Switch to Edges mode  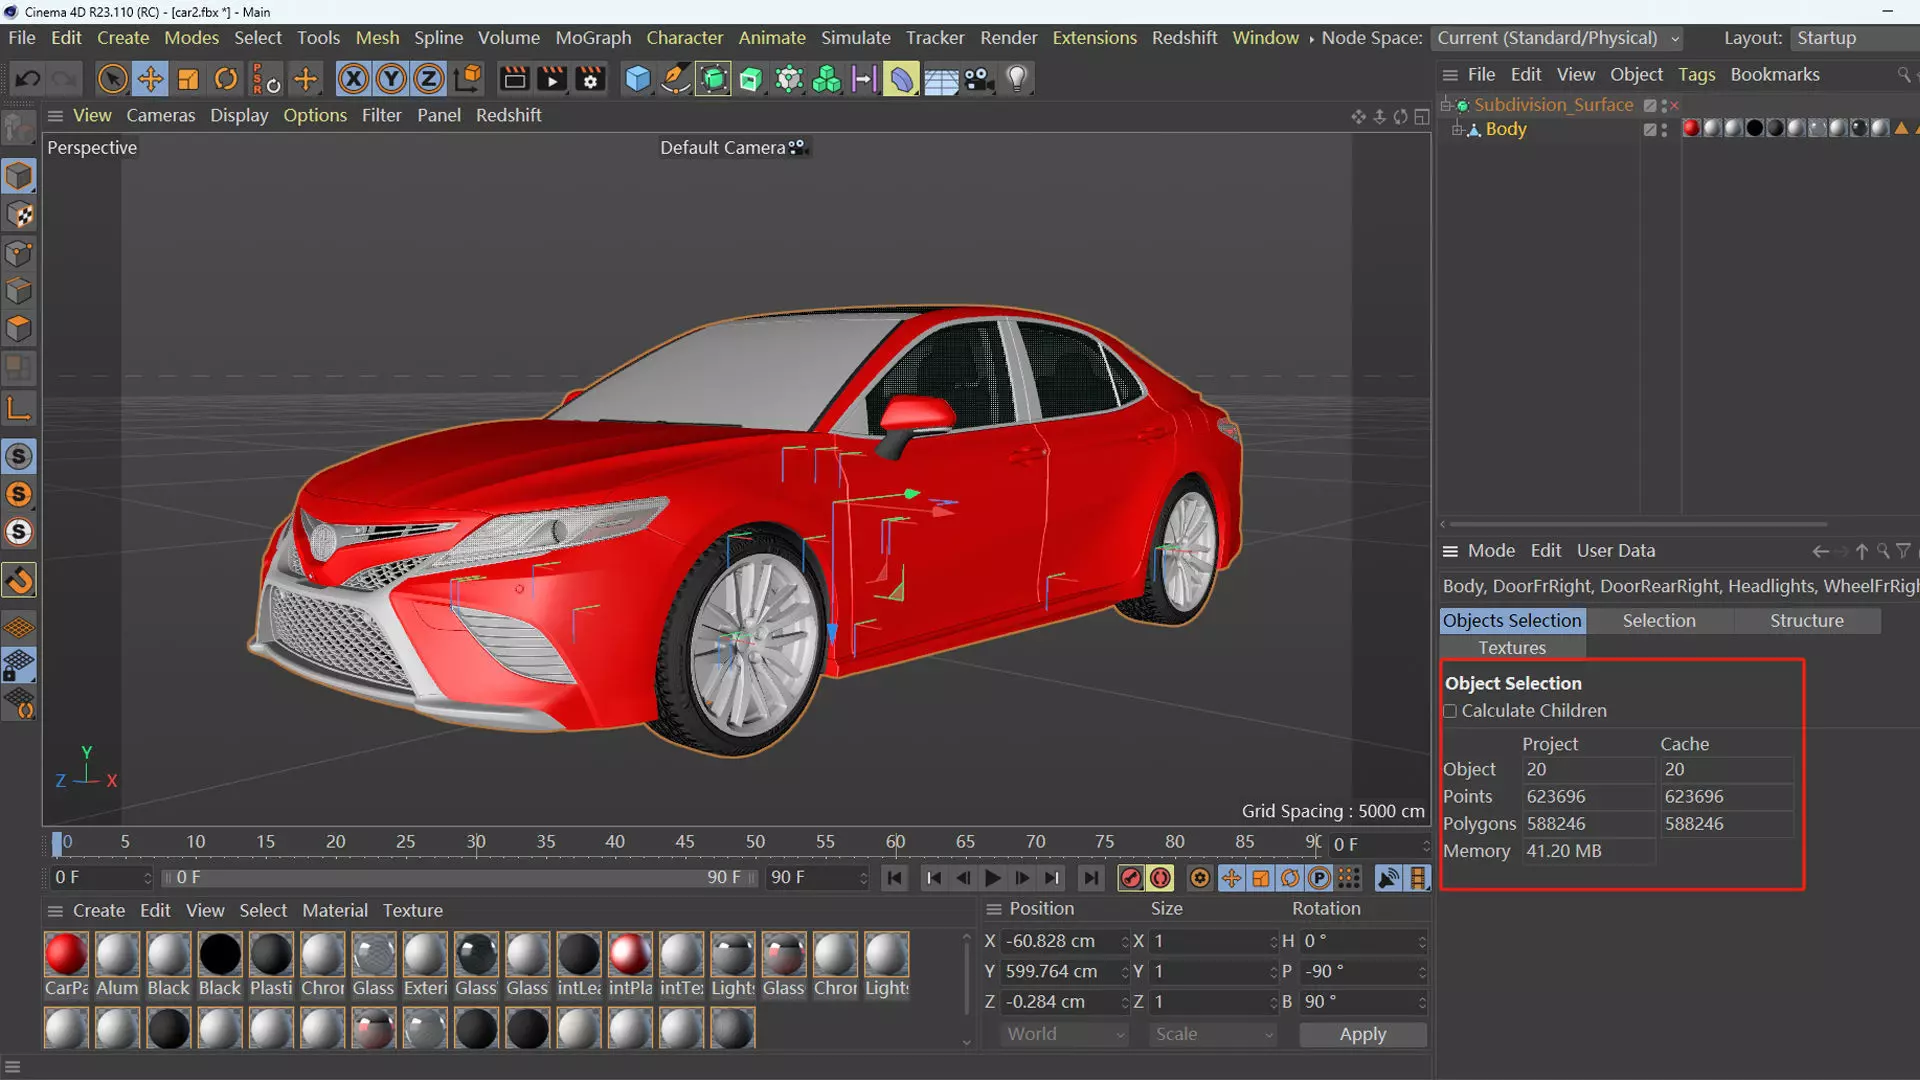[19, 291]
